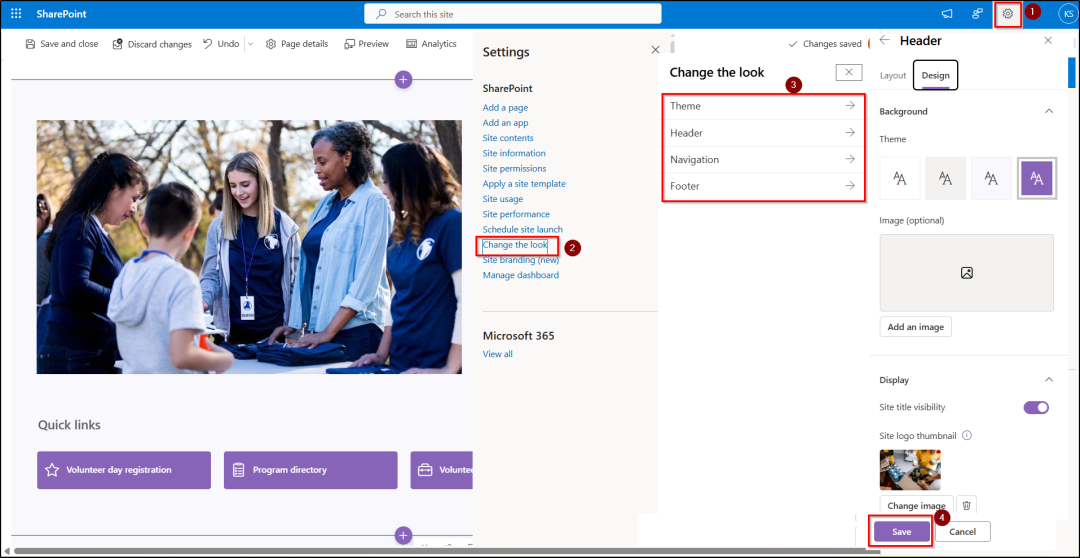Close the Header pane
The height and width of the screenshot is (558, 1080).
click(x=1048, y=41)
